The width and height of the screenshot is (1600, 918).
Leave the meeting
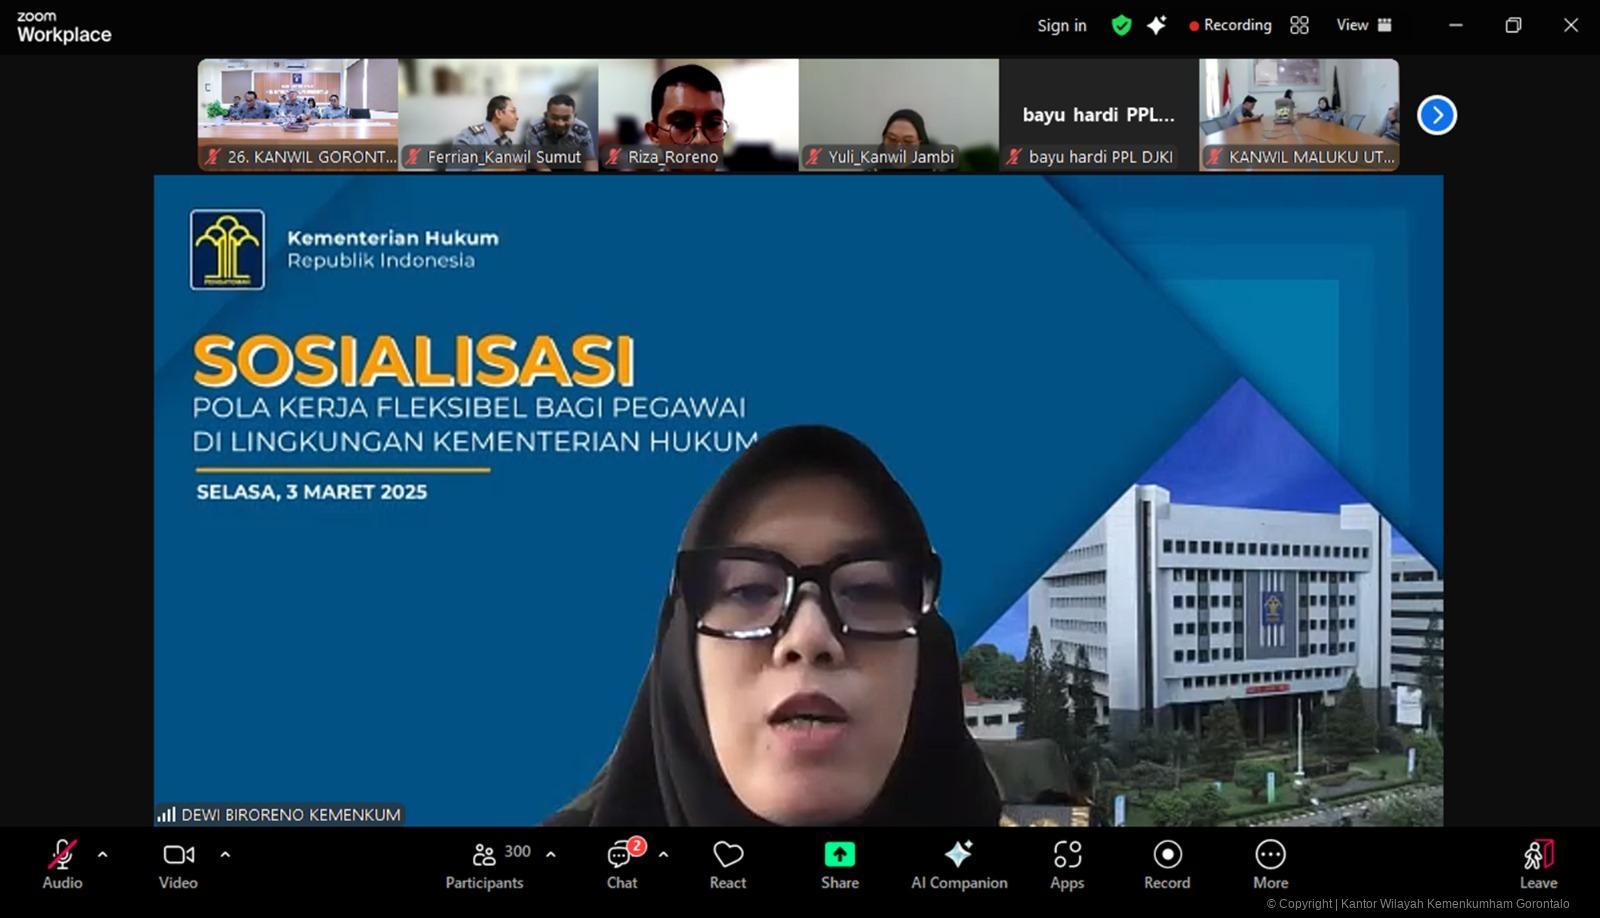(1538, 864)
